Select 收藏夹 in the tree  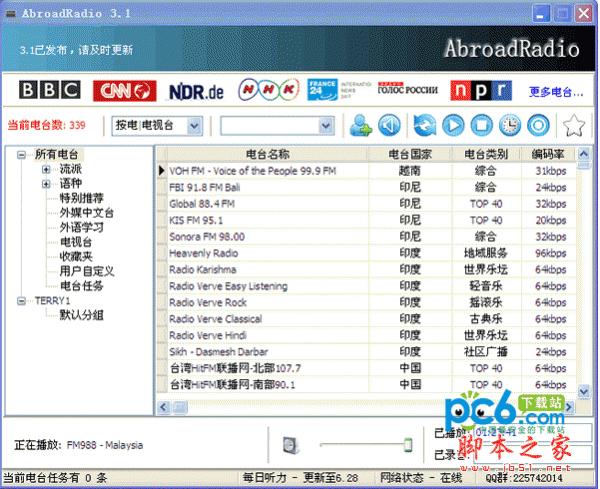tap(76, 256)
